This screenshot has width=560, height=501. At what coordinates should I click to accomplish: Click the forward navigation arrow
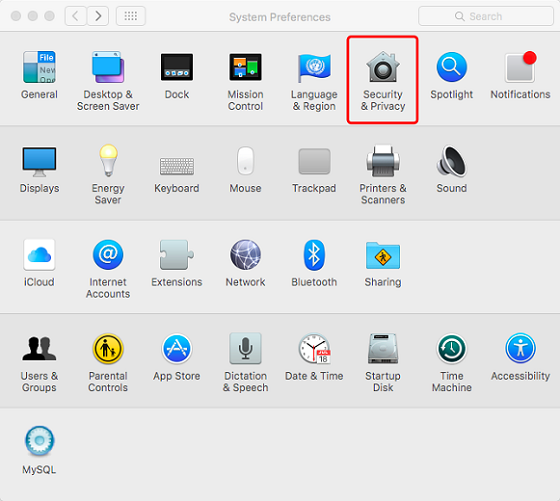pos(98,16)
